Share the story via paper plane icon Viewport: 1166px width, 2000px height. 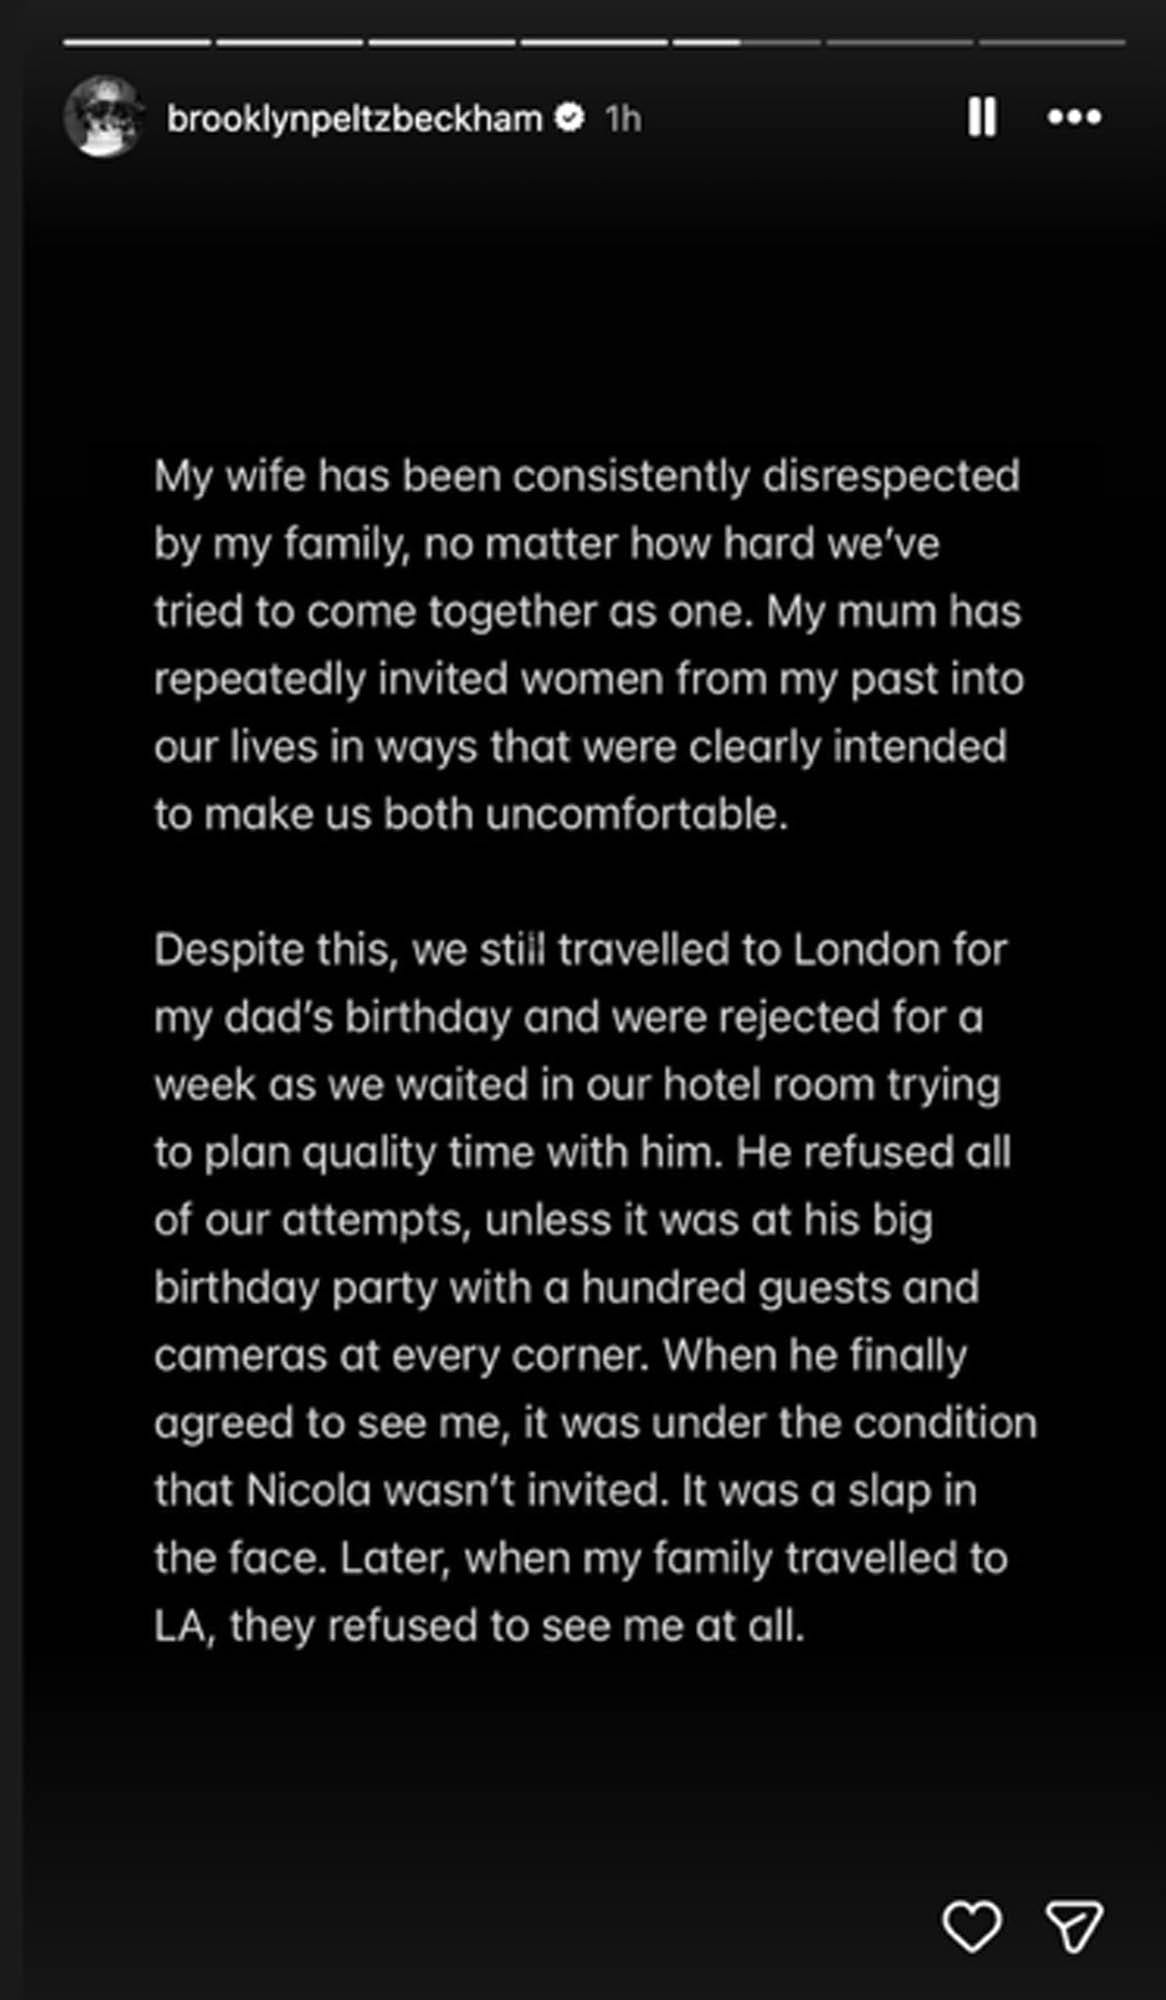pos(1074,1926)
